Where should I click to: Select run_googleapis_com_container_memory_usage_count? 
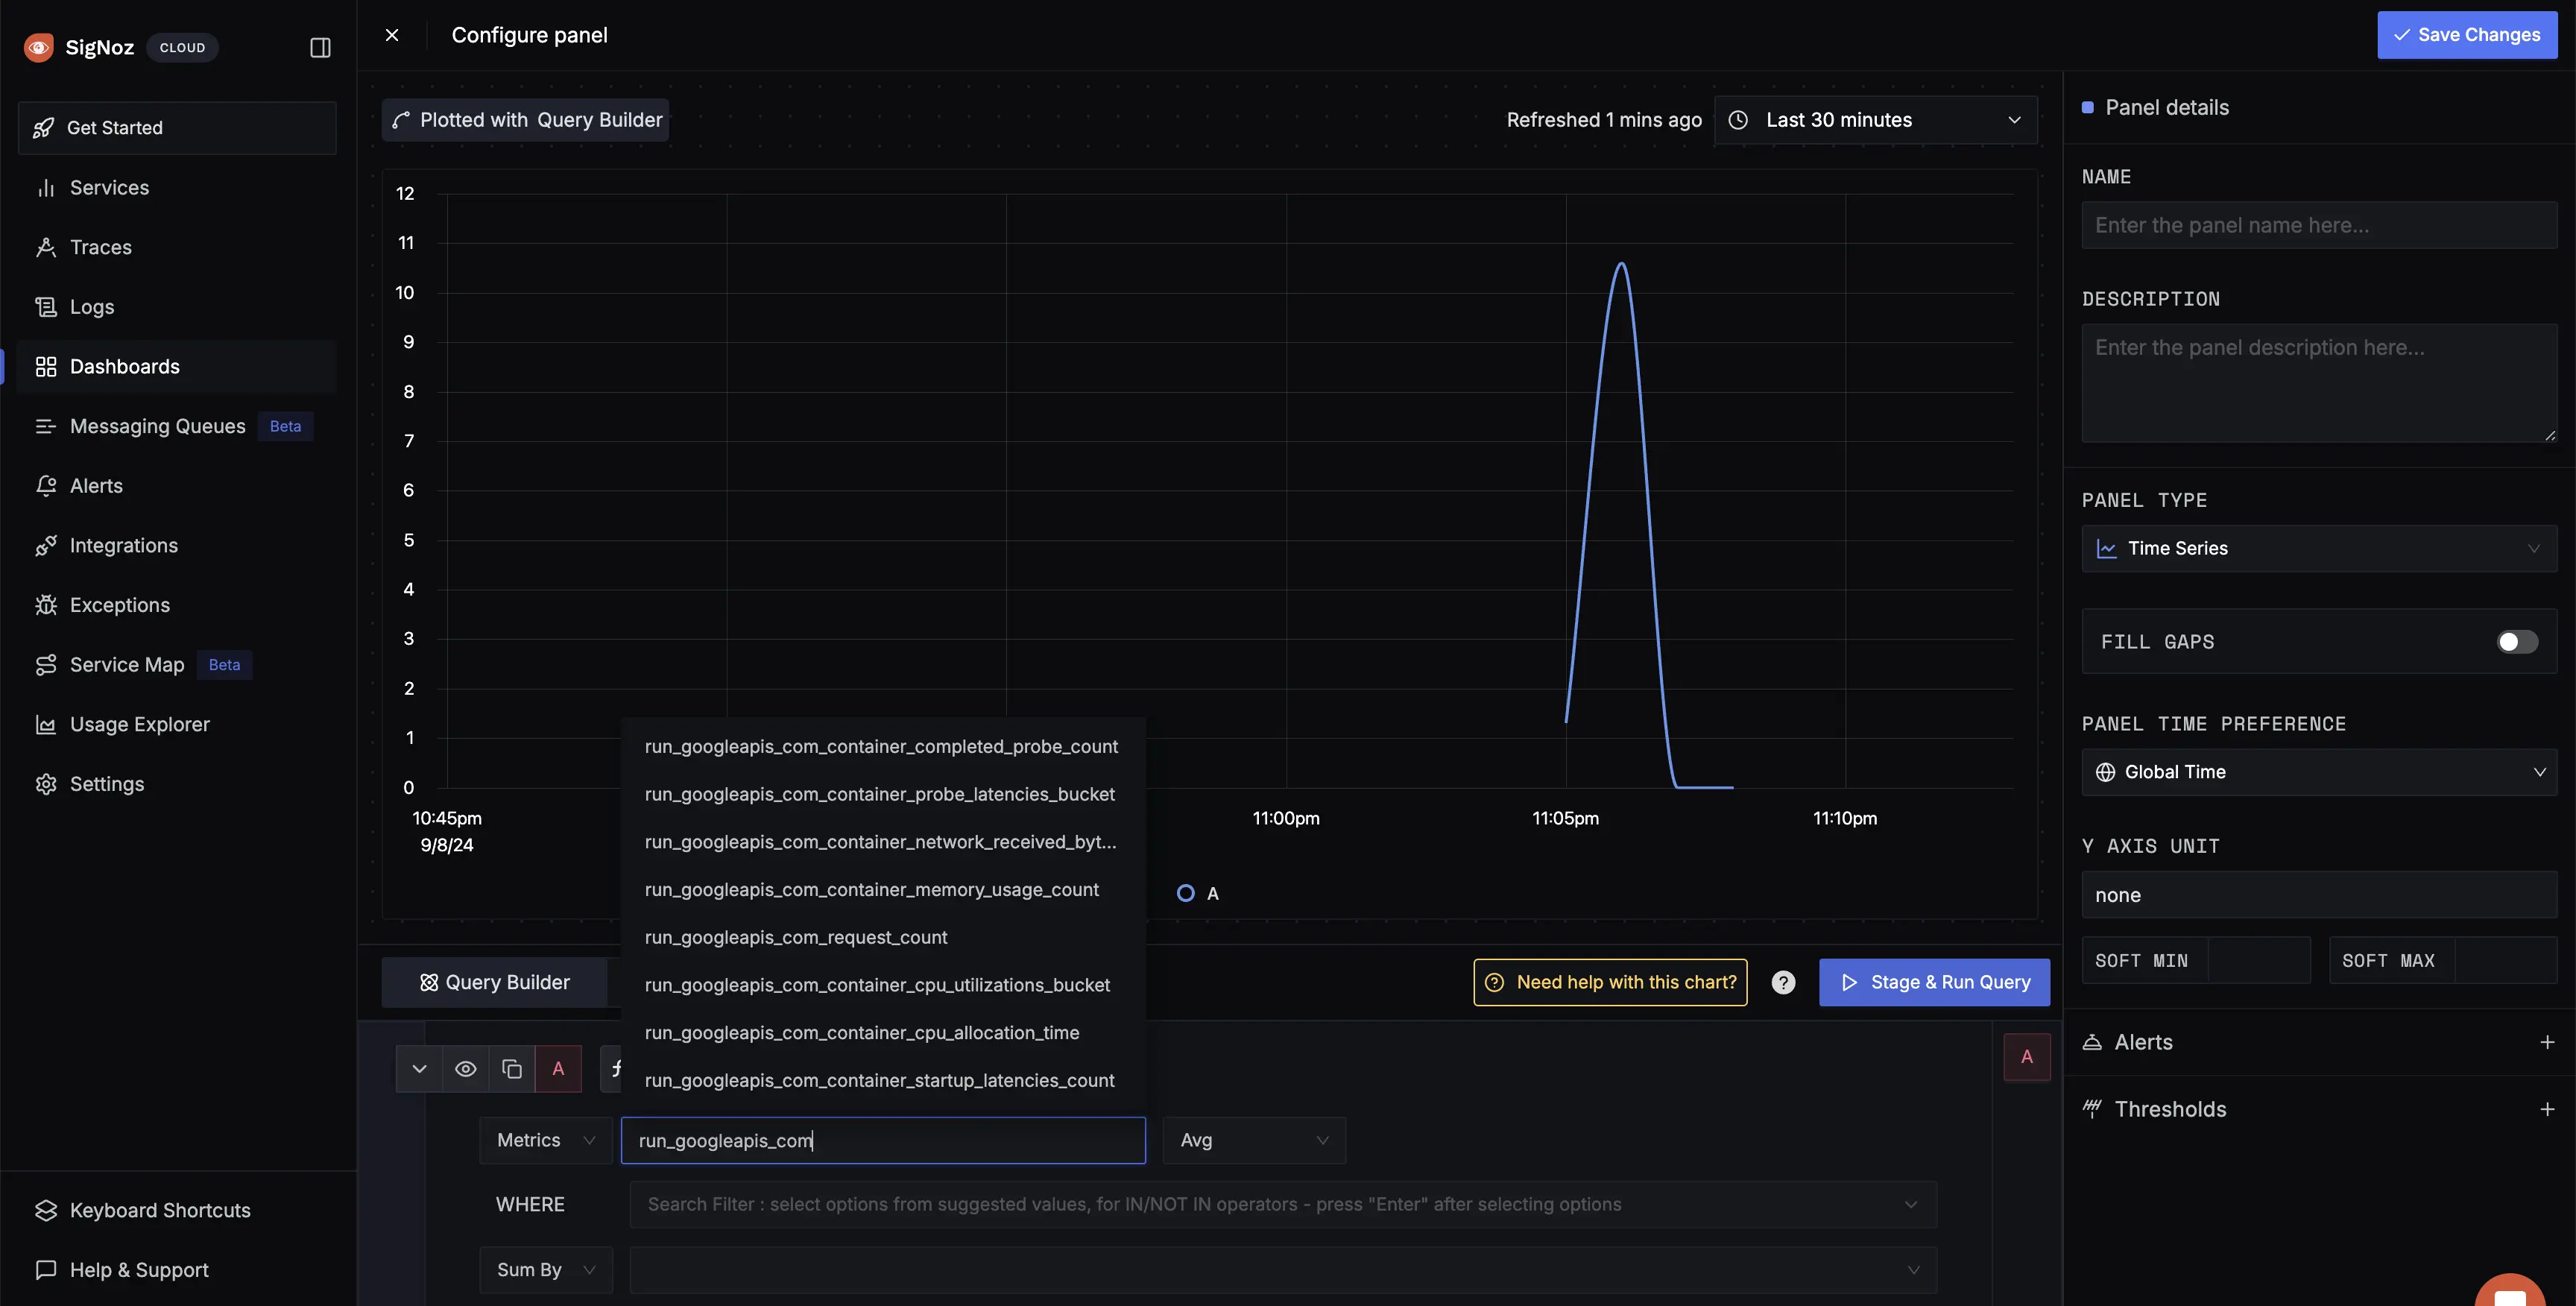tap(883, 890)
